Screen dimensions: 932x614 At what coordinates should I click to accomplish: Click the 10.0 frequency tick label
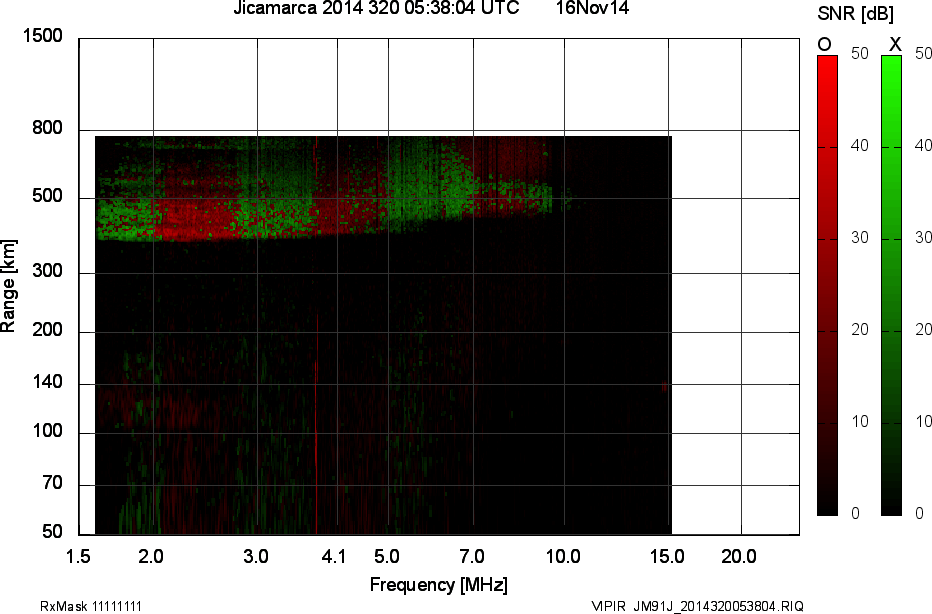(563, 557)
